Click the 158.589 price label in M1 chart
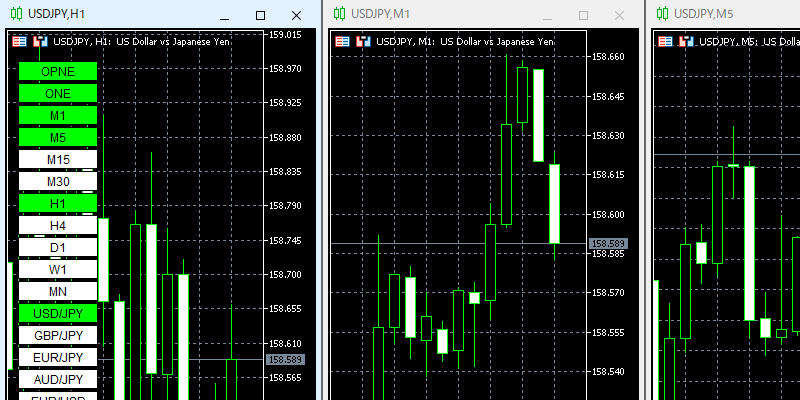The height and width of the screenshot is (400, 800). pos(608,243)
